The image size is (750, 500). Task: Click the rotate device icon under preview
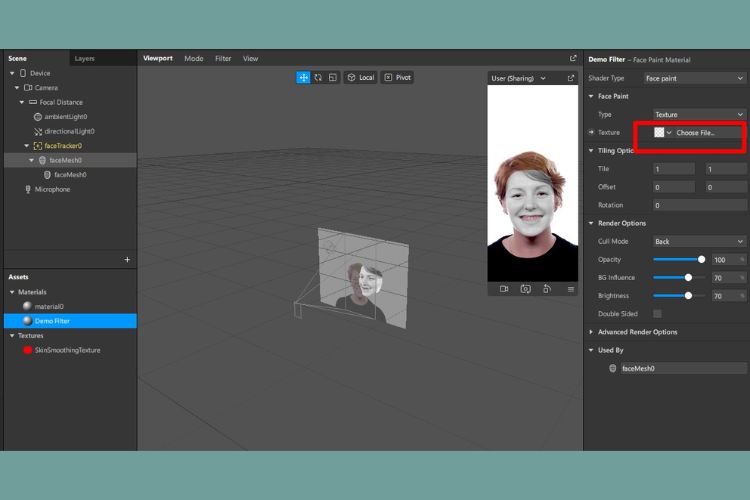pyautogui.click(x=547, y=289)
